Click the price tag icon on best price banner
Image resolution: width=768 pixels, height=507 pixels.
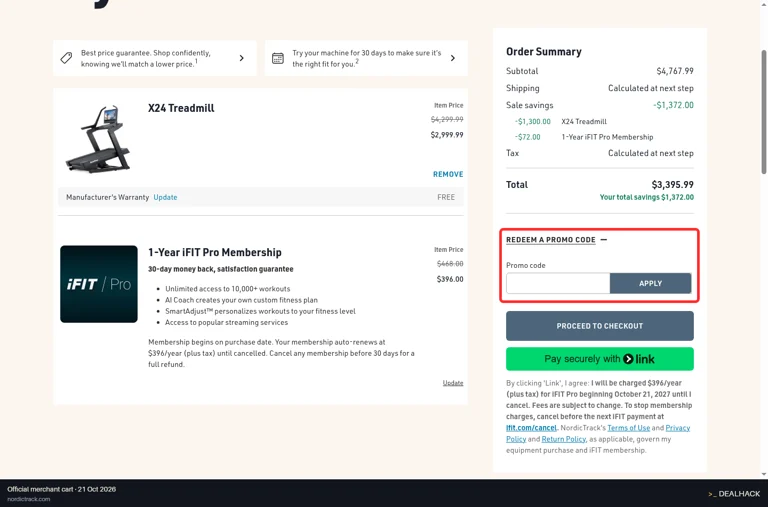pos(66,58)
